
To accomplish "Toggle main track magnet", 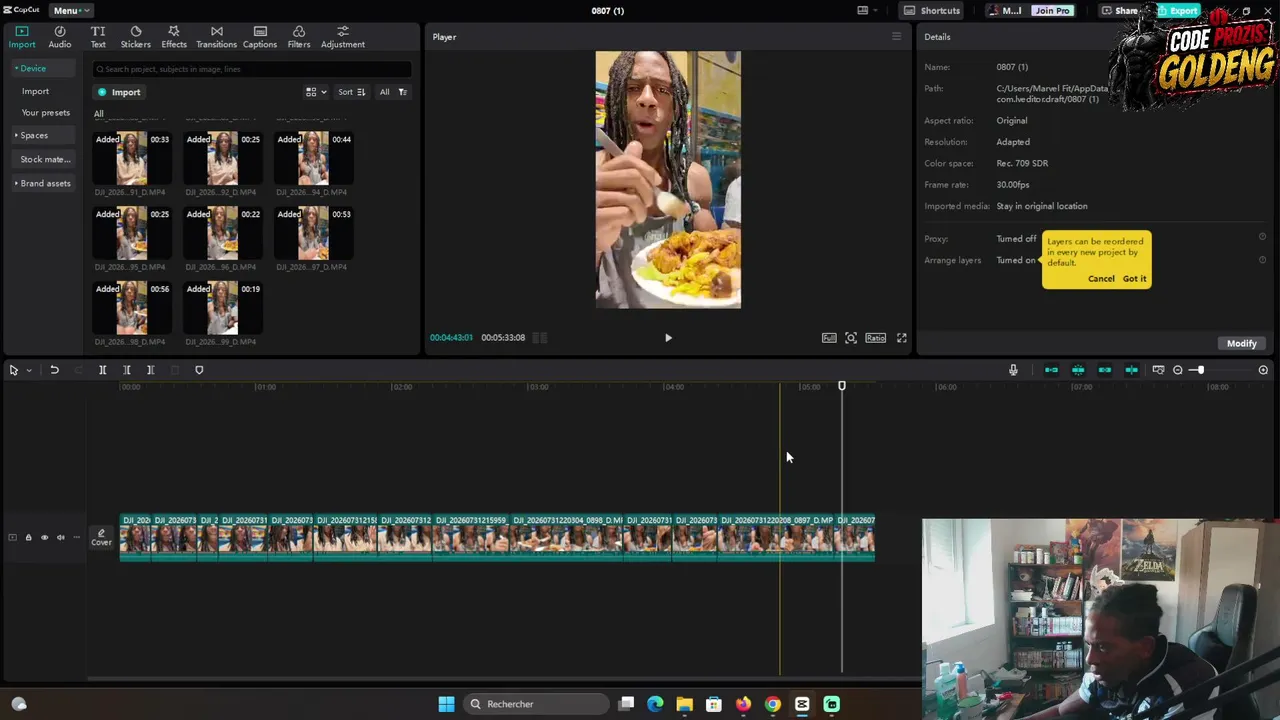I will click(1051, 370).
